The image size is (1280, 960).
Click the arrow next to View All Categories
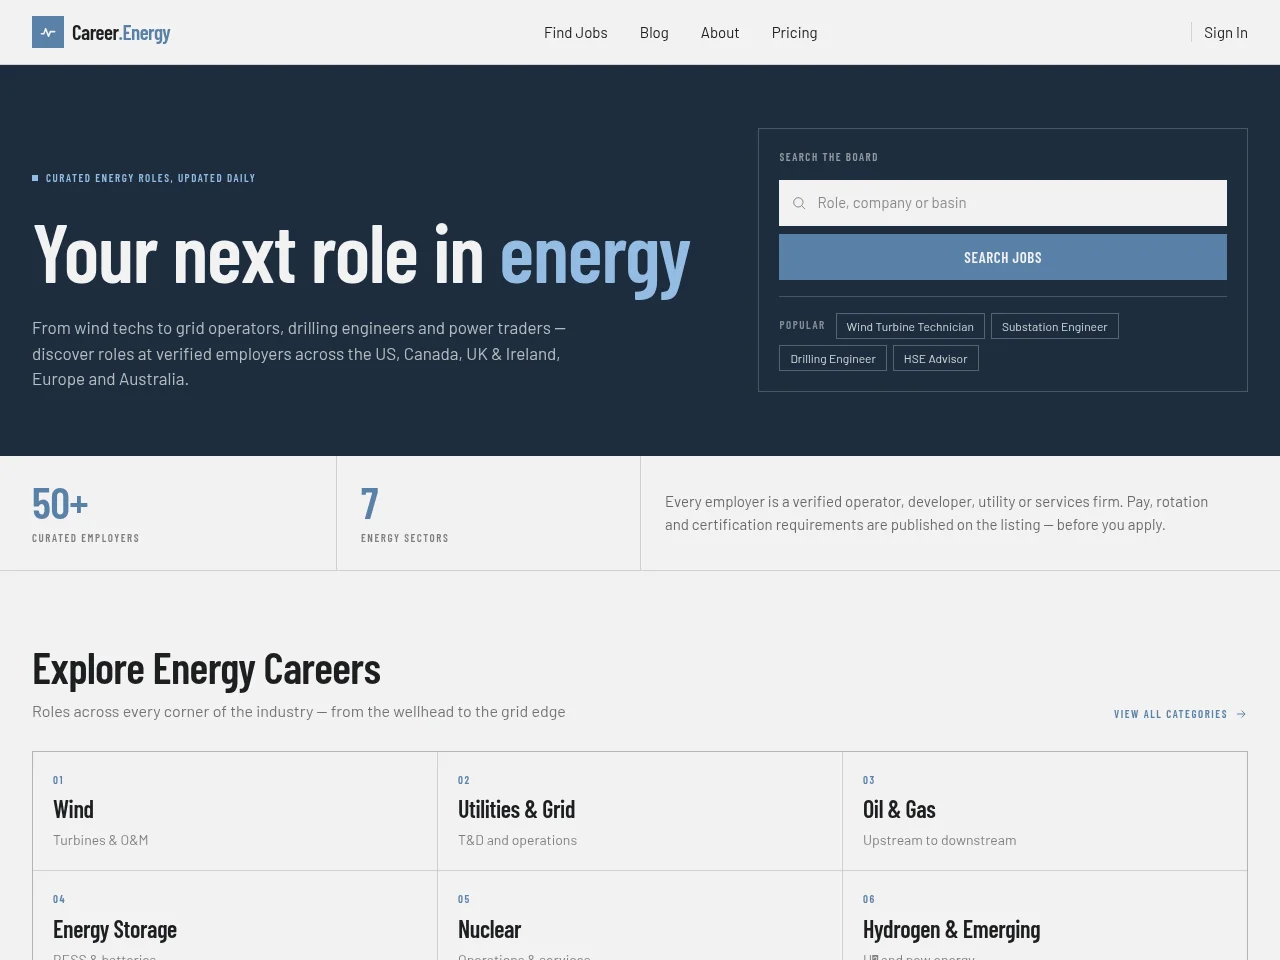coord(1241,714)
